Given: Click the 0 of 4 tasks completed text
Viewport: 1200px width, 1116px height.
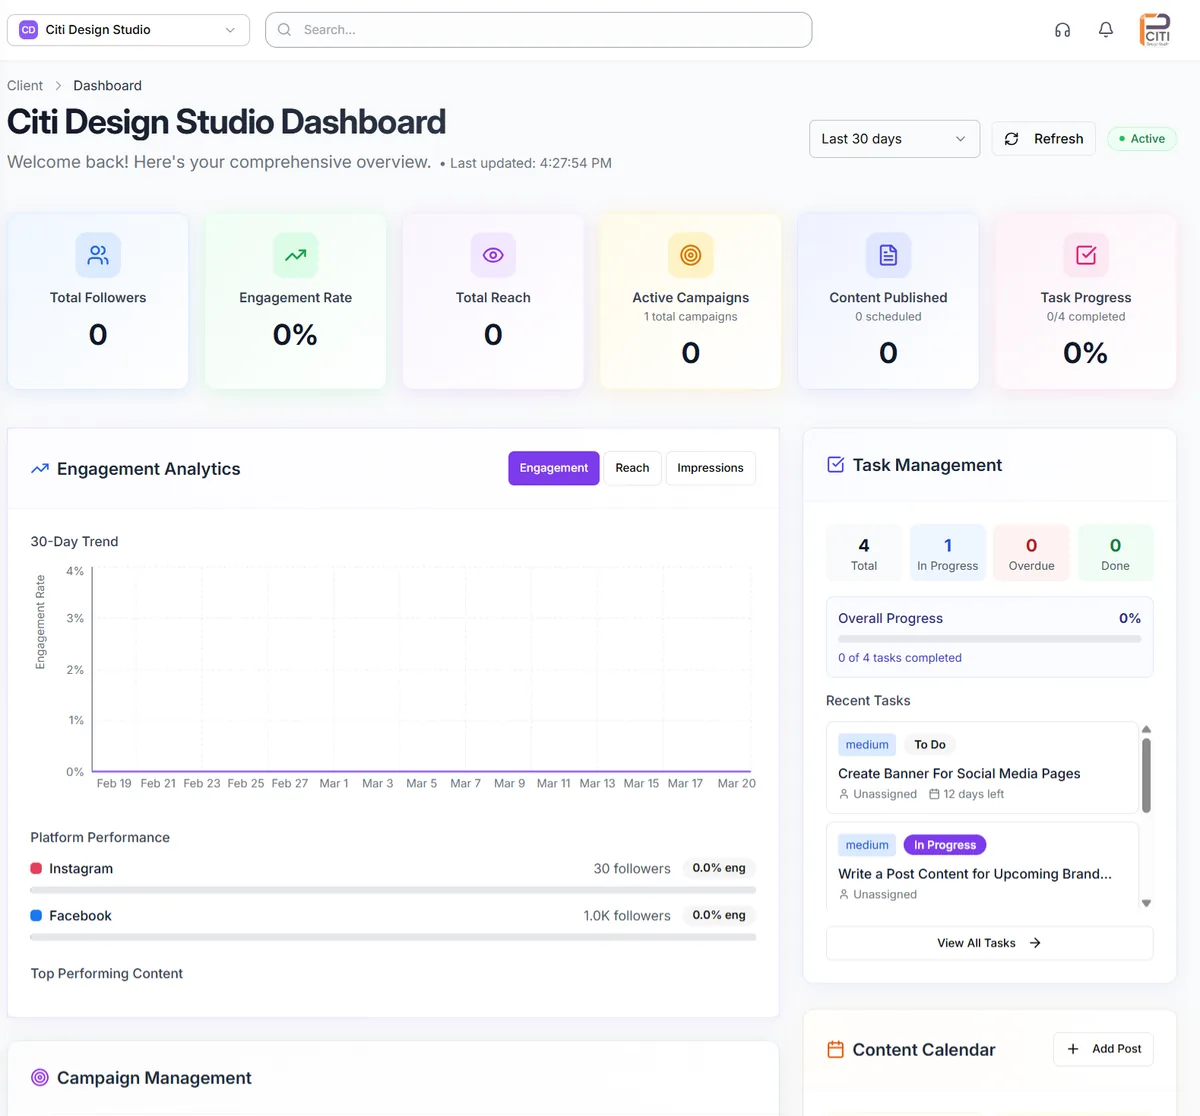Looking at the screenshot, I should pos(900,657).
